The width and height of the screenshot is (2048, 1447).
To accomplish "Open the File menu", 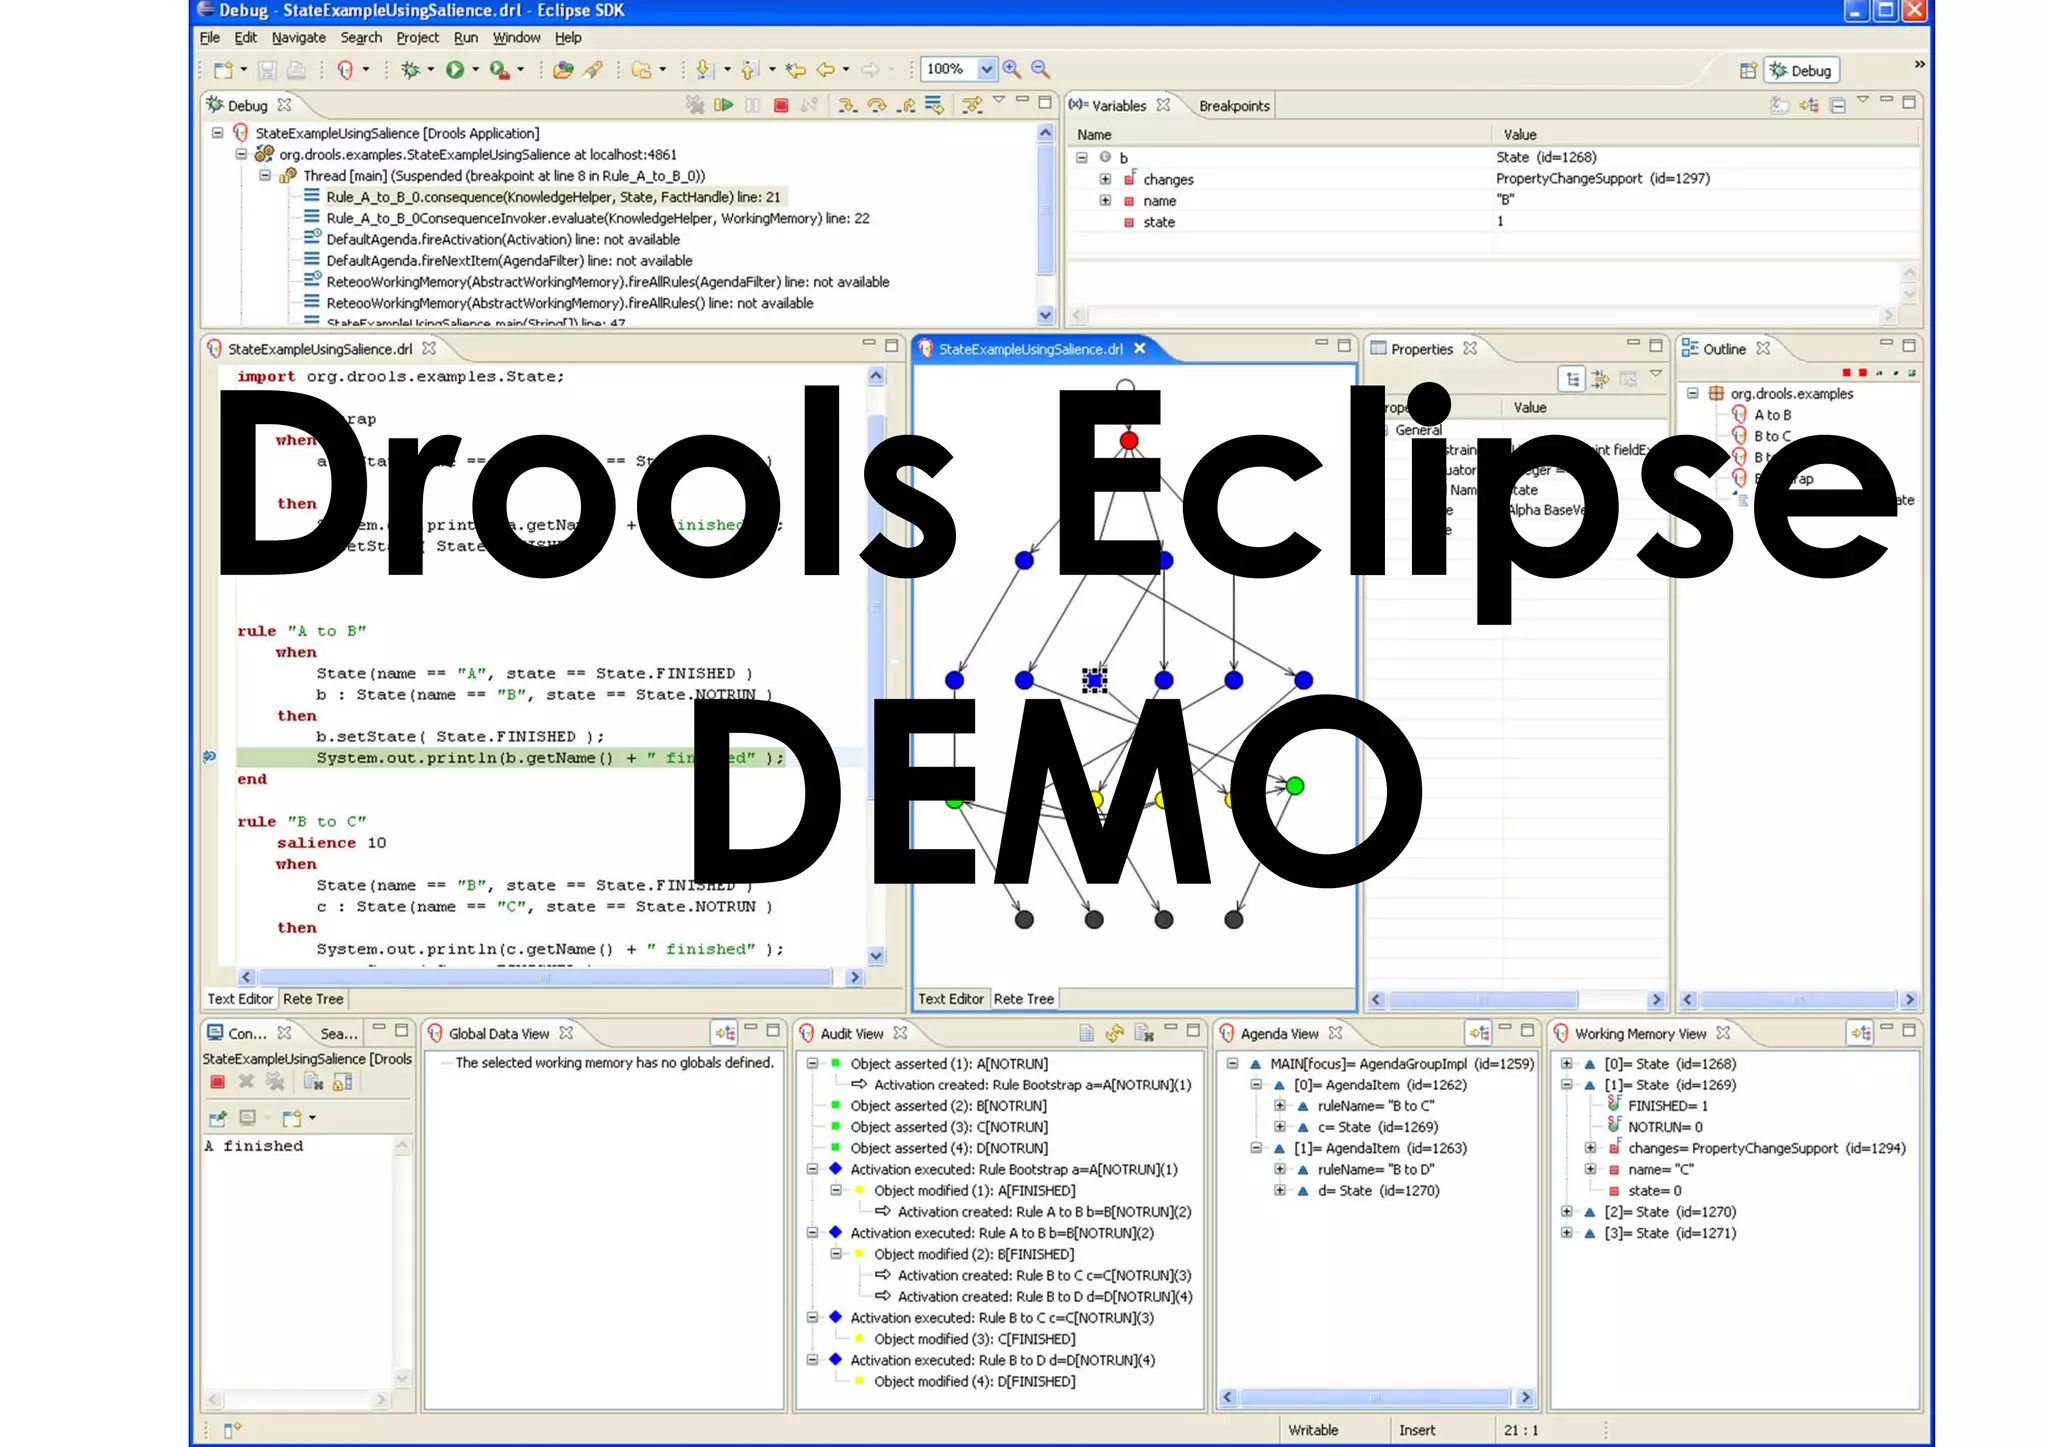I will [210, 38].
